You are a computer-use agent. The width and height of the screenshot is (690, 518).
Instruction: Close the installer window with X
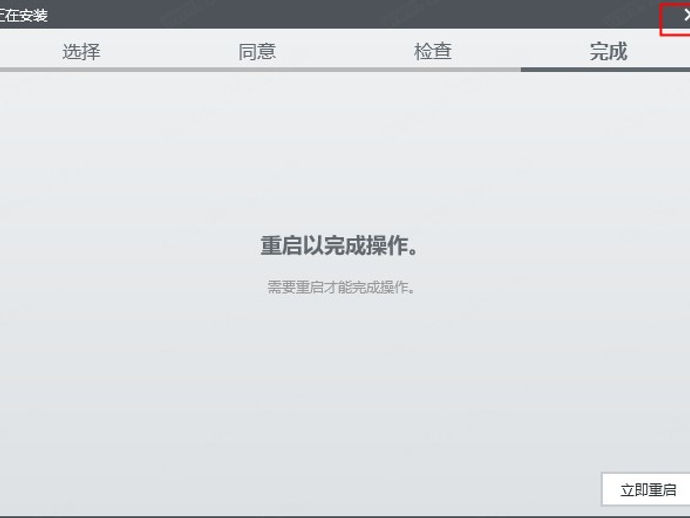click(686, 16)
